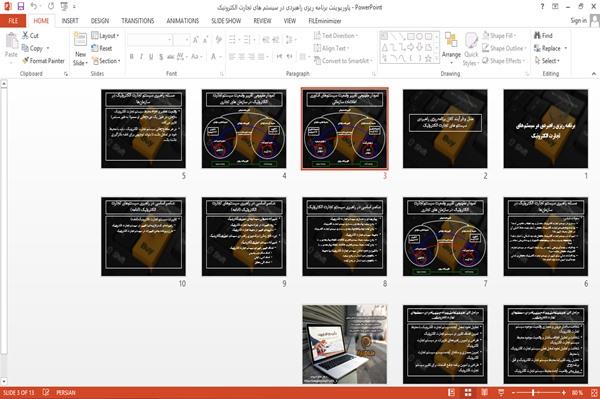Click the Copy button
This screenshot has width=600, height=399.
[x=32, y=48]
